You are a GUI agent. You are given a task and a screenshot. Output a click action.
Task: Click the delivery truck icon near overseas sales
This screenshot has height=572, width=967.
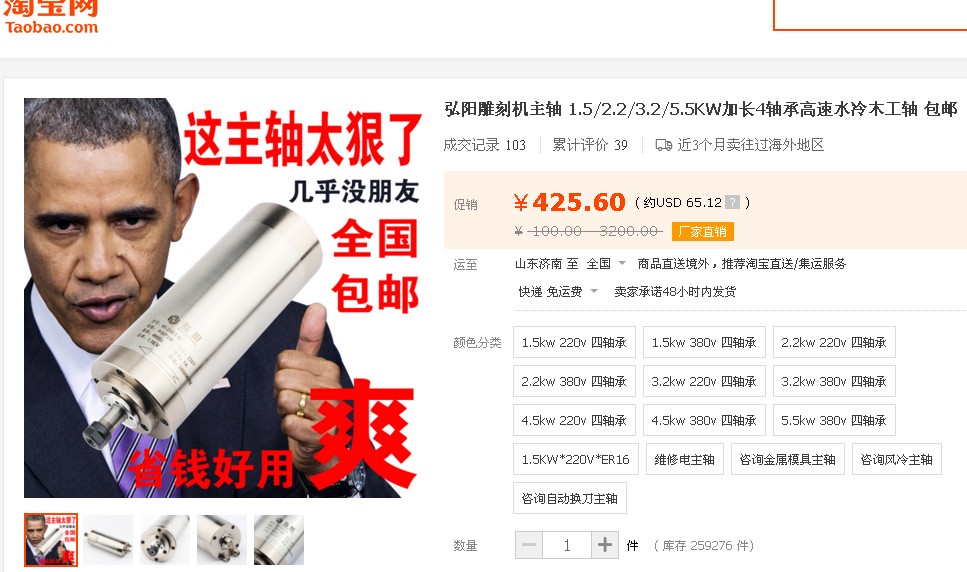(x=664, y=145)
